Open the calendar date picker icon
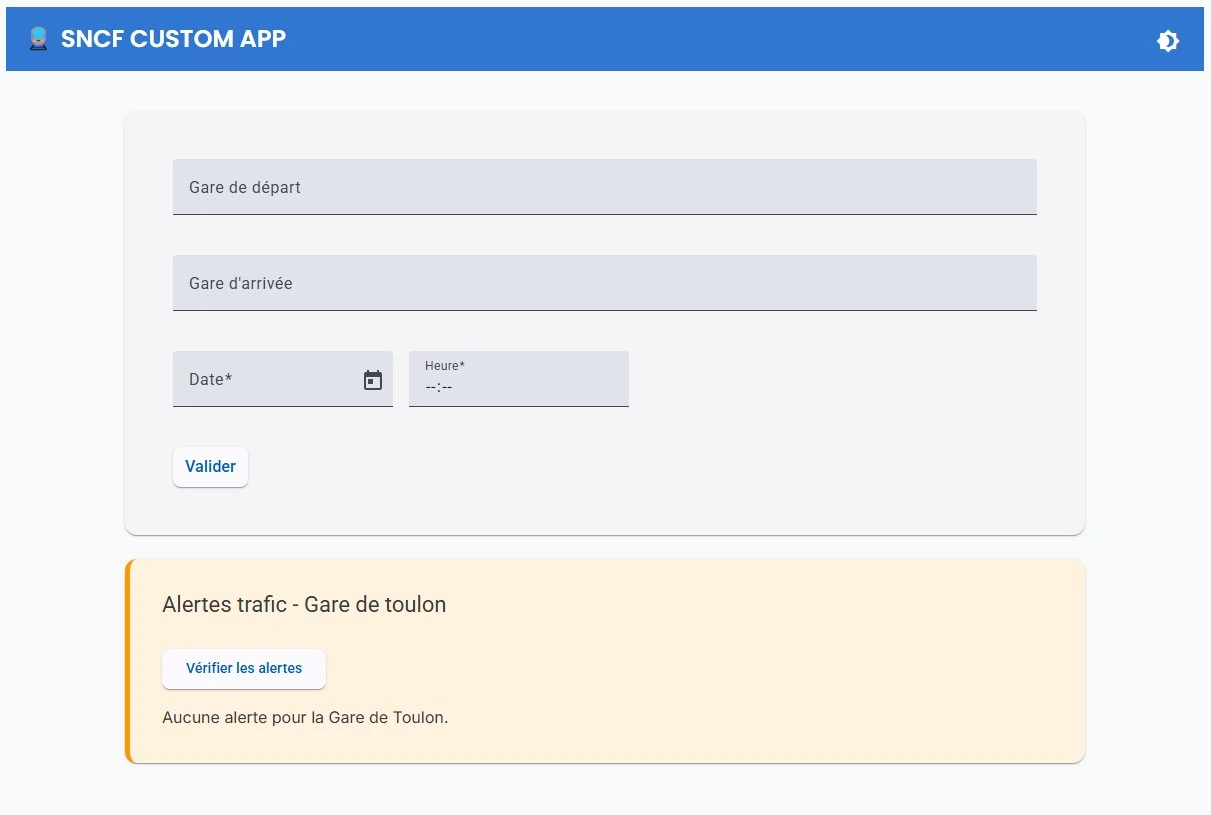The height and width of the screenshot is (815, 1211). [373, 380]
